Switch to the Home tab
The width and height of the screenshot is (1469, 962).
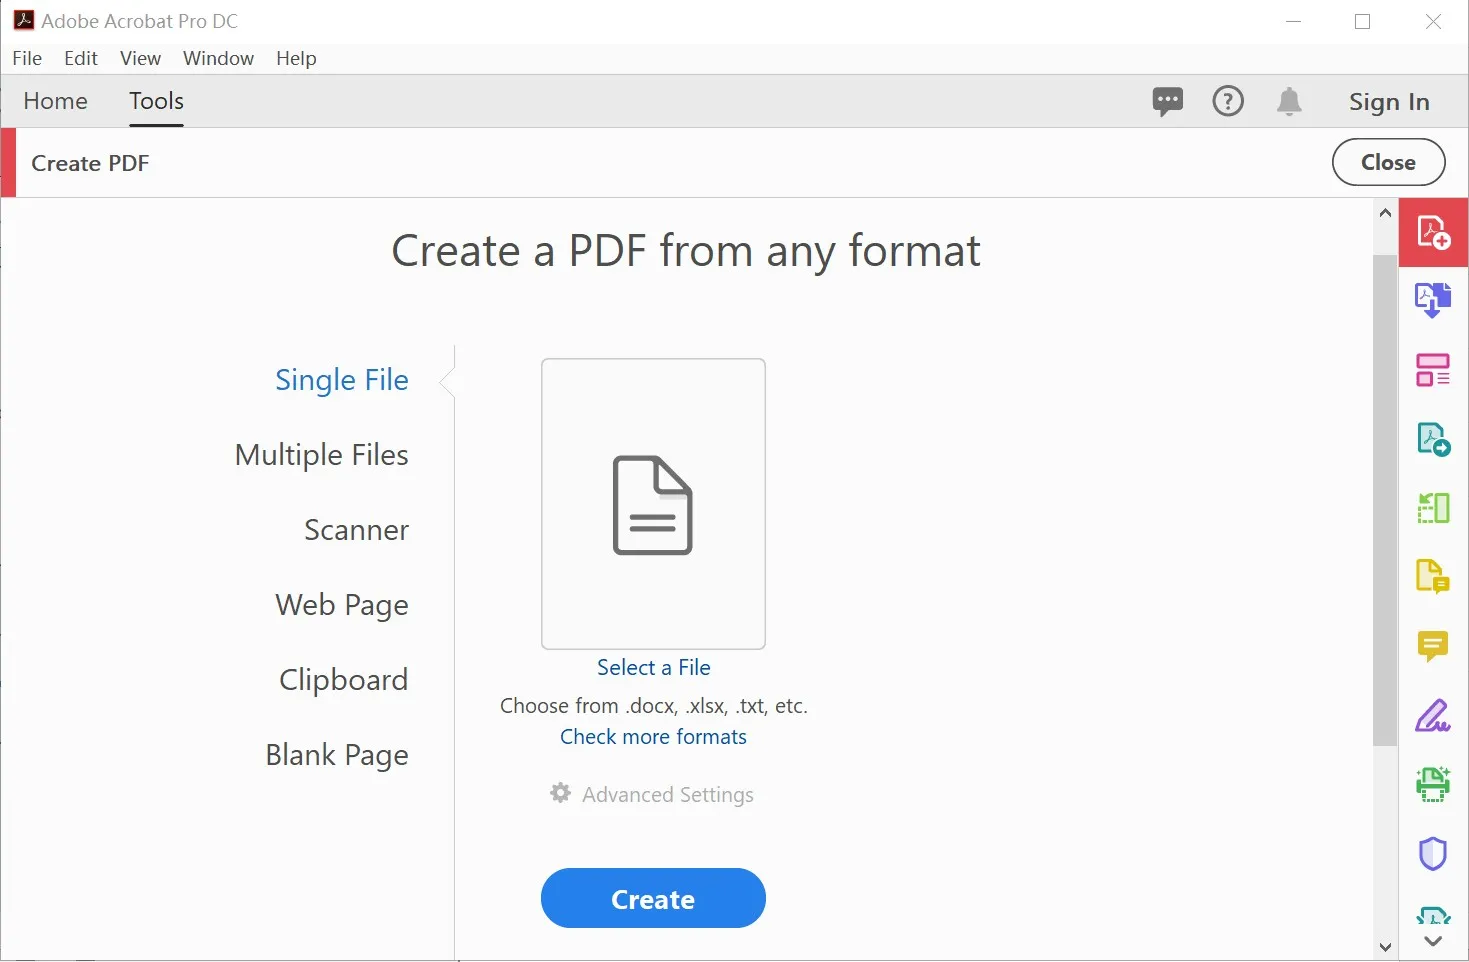tap(55, 101)
